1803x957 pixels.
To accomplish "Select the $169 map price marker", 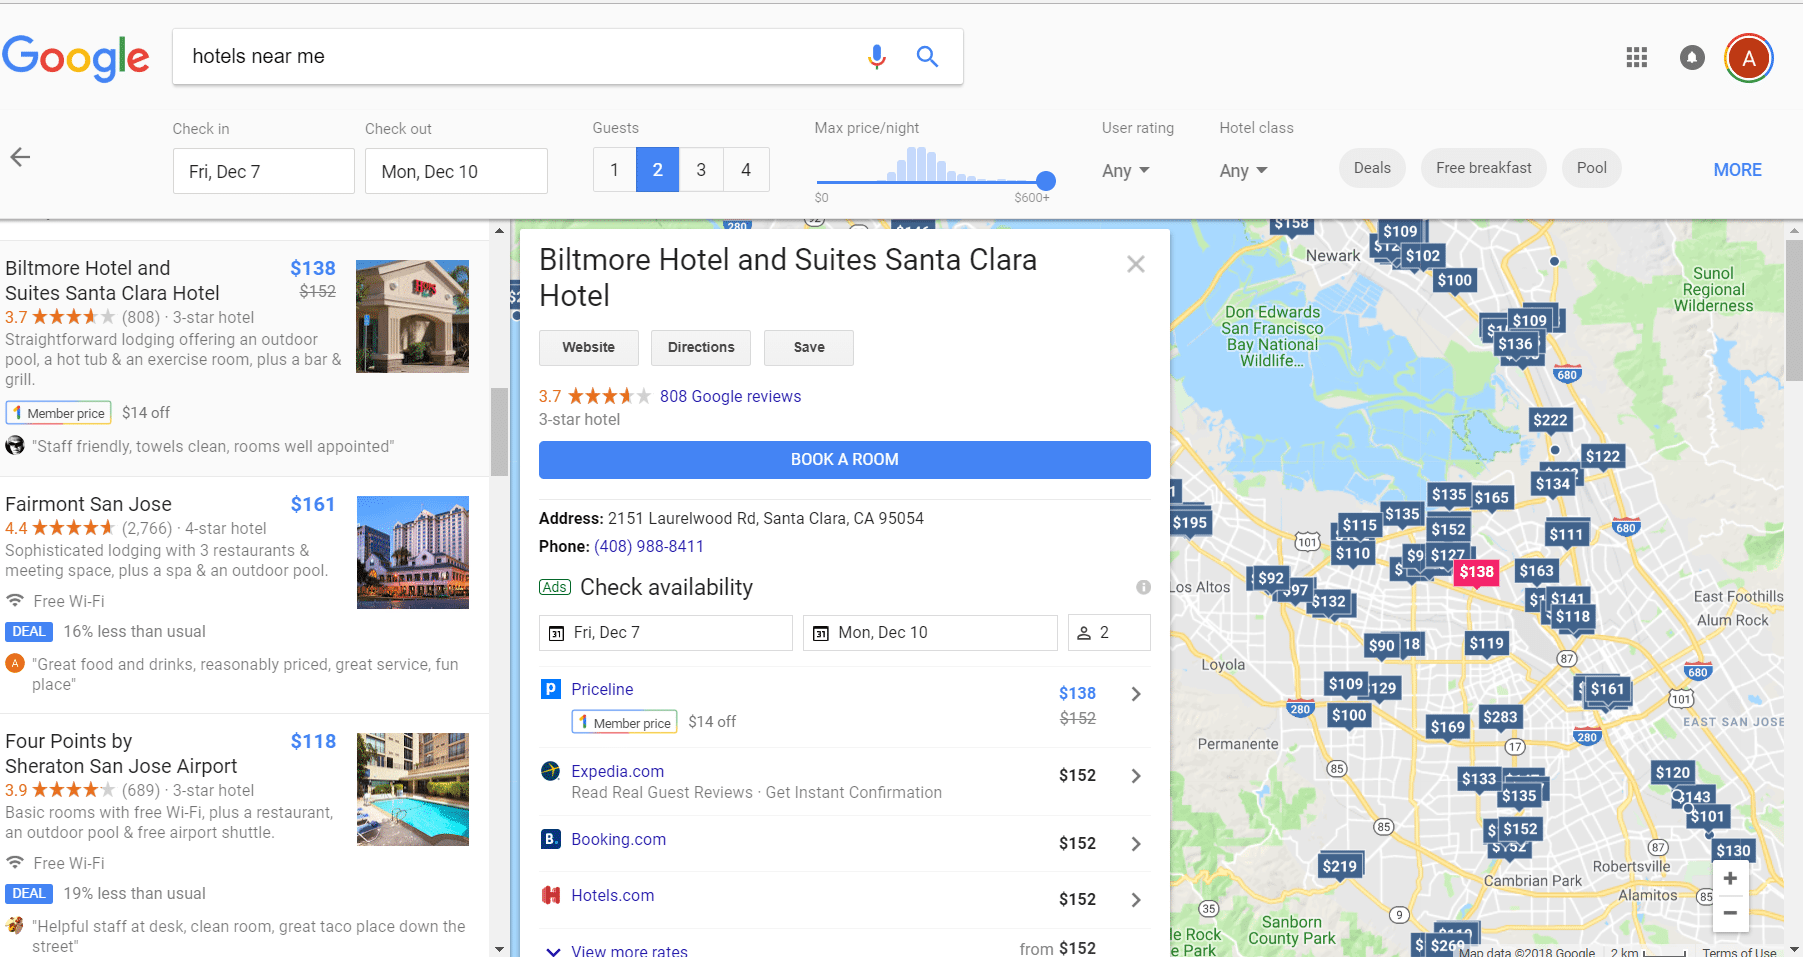I will [x=1448, y=727].
